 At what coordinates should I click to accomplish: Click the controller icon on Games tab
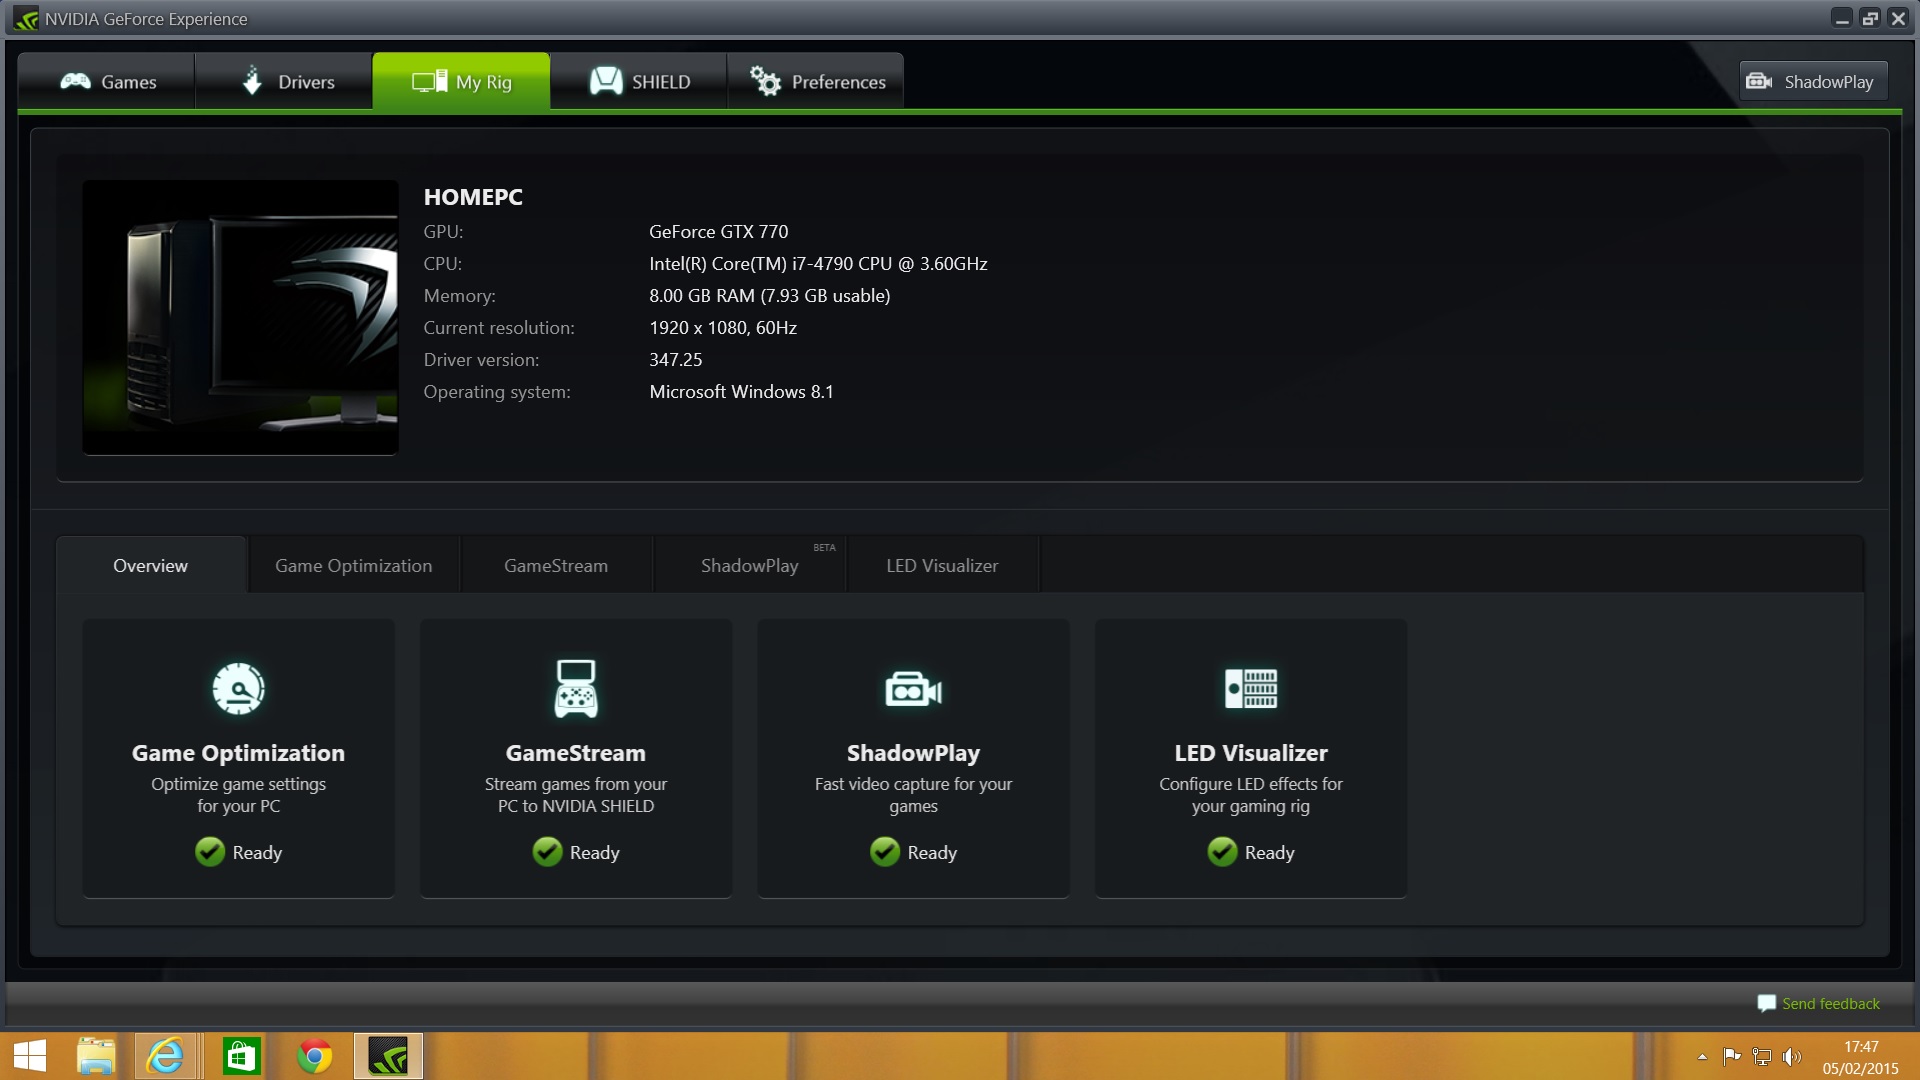pos(75,81)
